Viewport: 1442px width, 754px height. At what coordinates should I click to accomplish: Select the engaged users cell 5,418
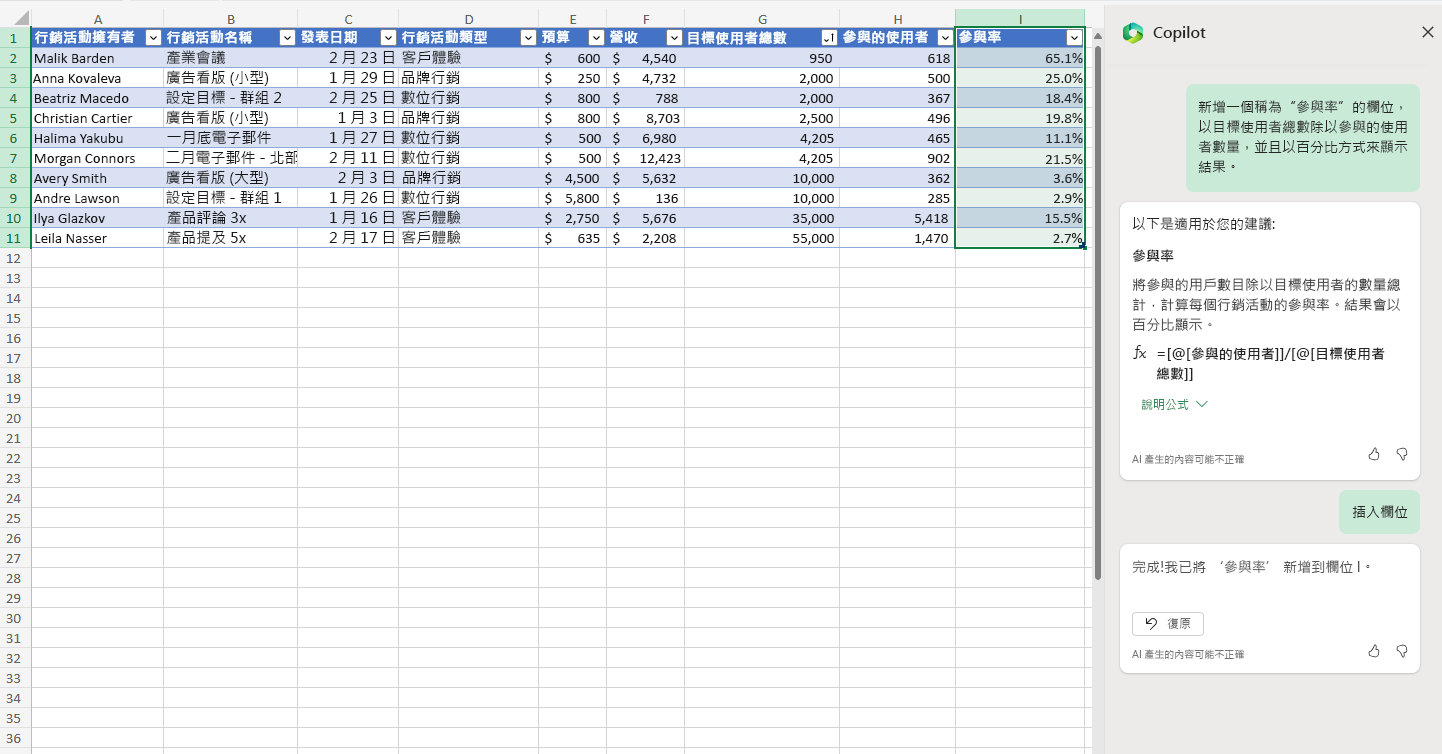point(897,218)
